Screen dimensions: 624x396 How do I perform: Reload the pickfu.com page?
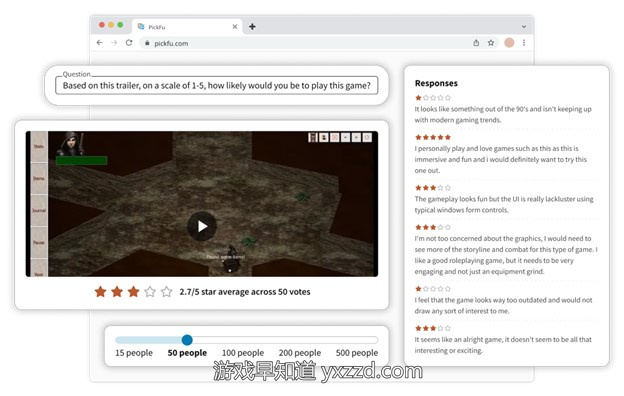coord(129,43)
